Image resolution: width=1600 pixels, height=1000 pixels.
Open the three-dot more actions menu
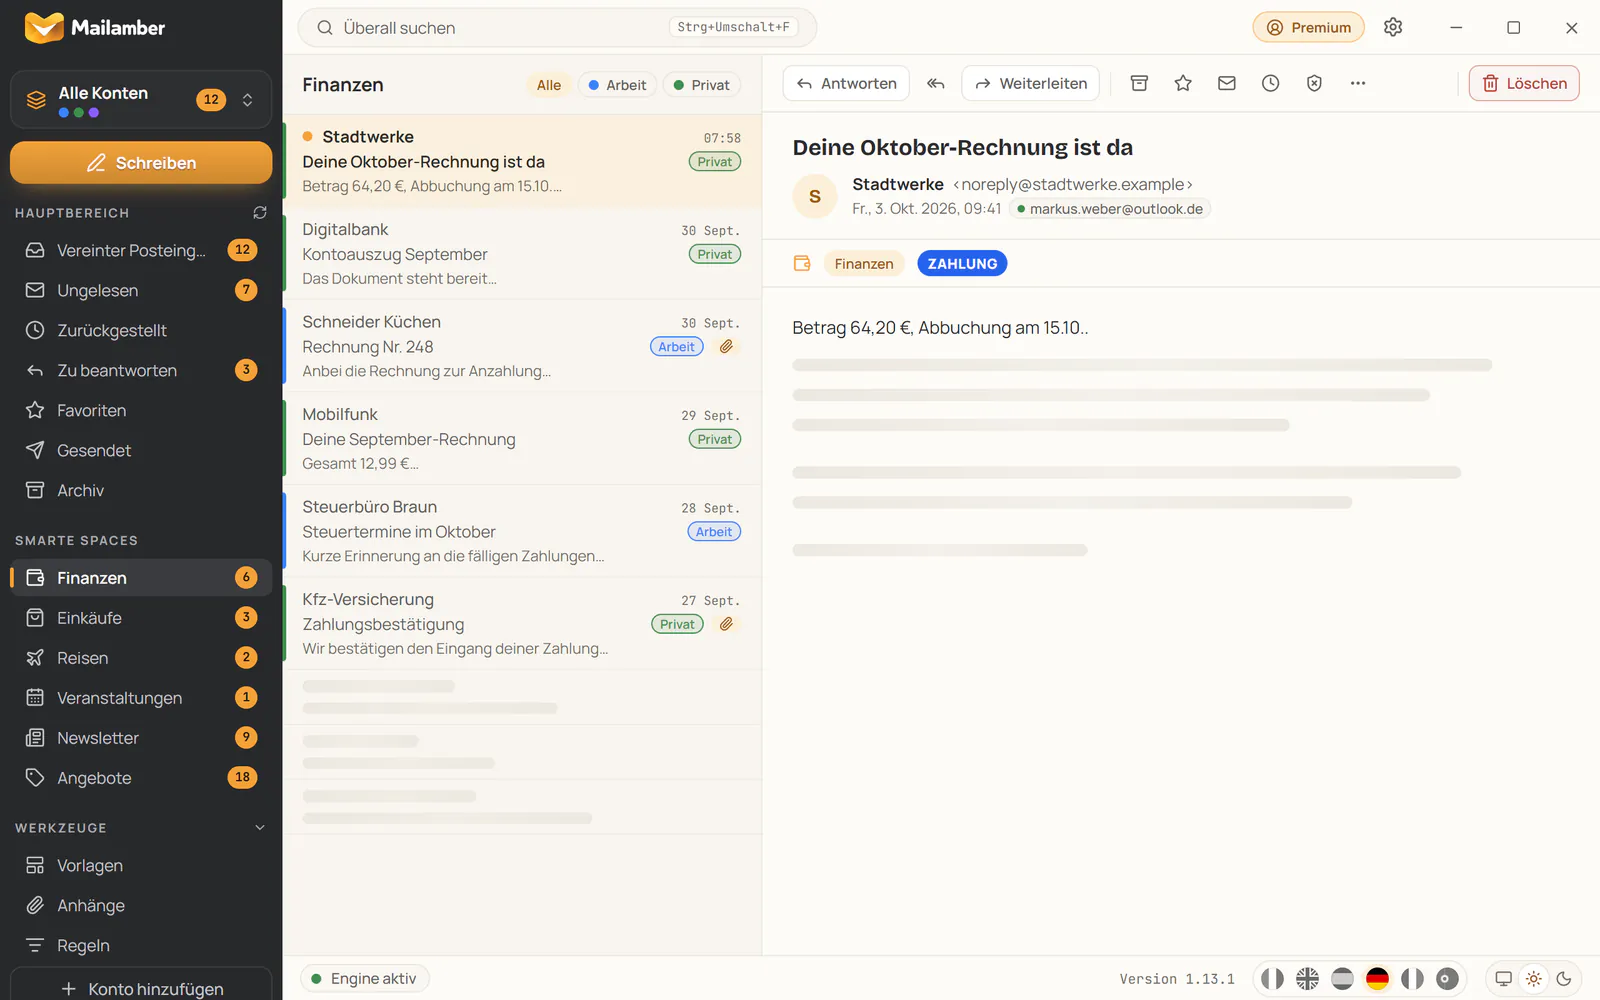click(x=1358, y=83)
